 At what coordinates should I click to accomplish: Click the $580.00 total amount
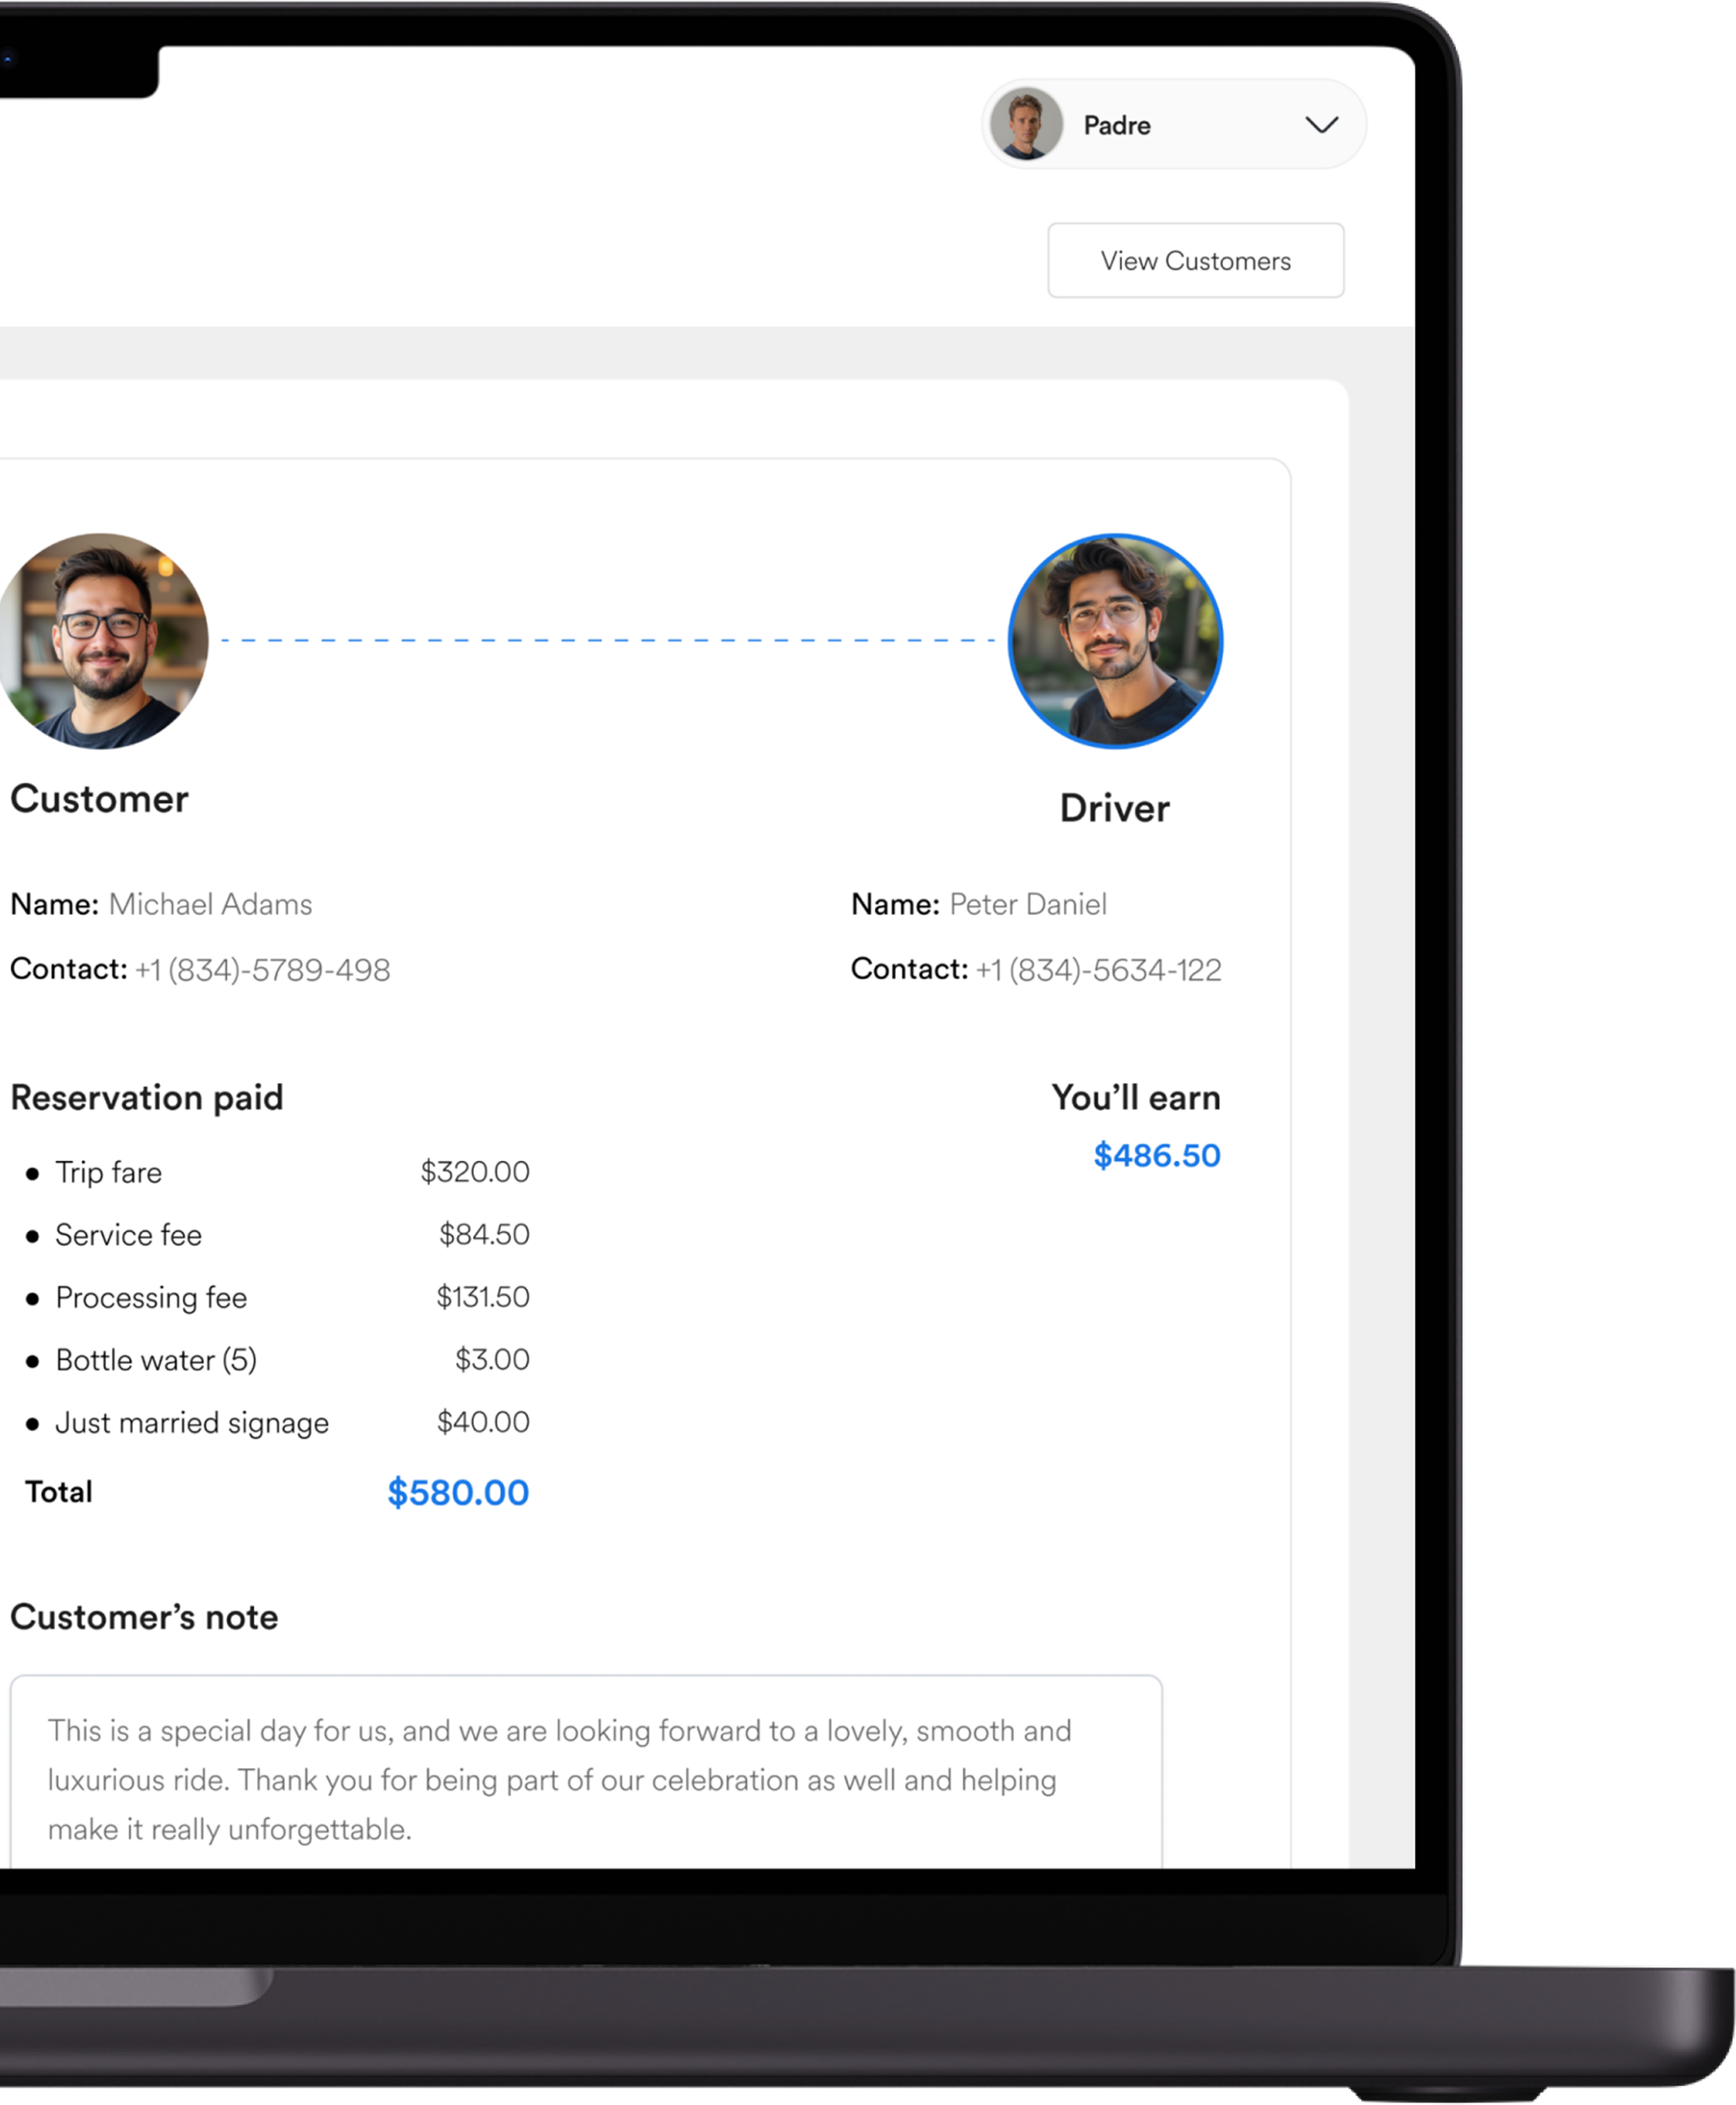pyautogui.click(x=458, y=1492)
